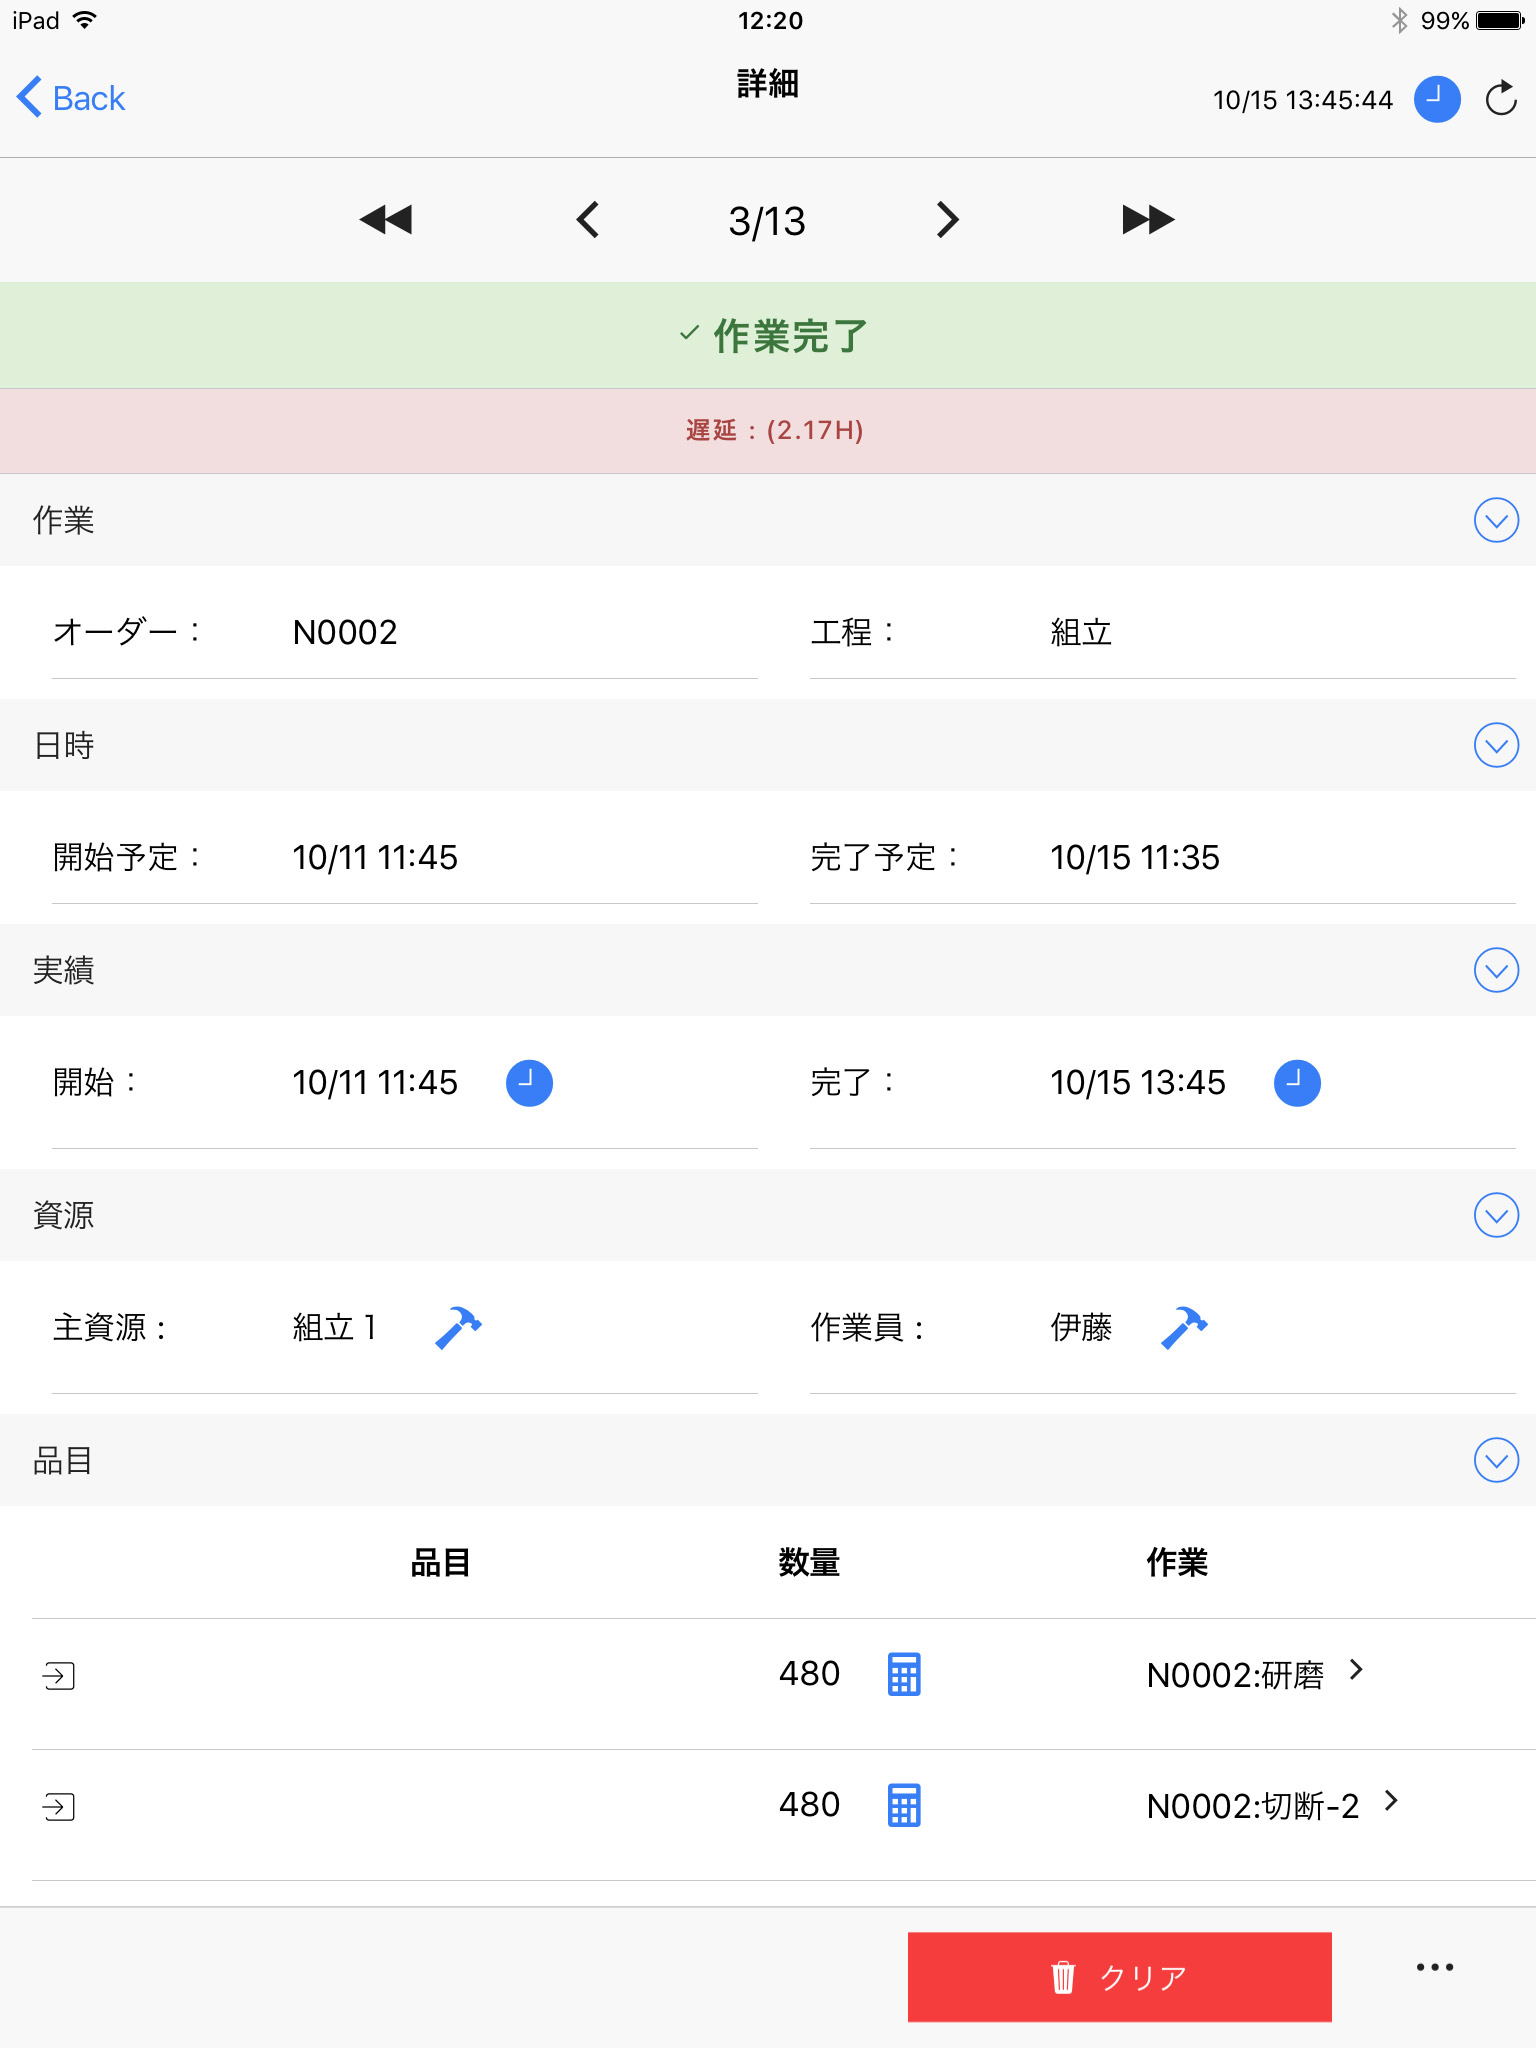1536x2048 pixels.
Task: Tap the input arrow icon on 研磨 row
Action: [59, 1675]
